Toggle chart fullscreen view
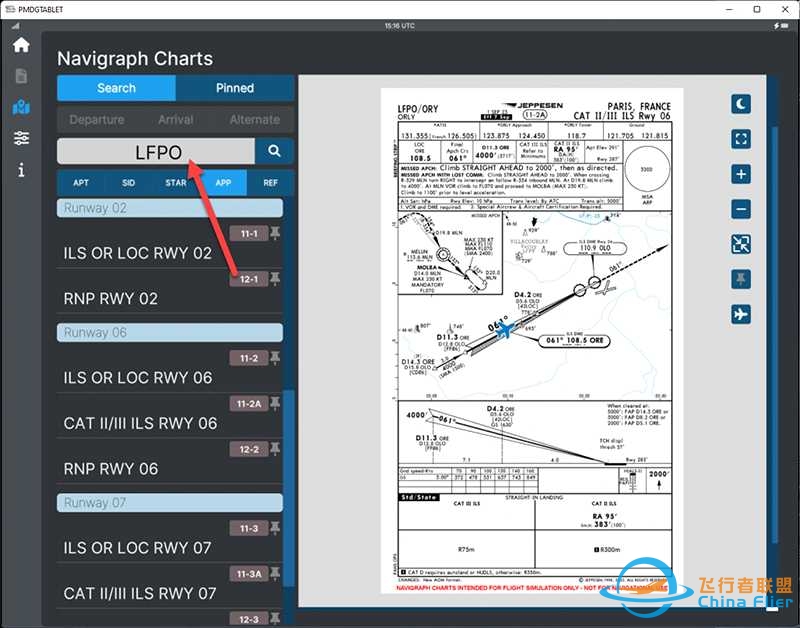 click(x=741, y=139)
